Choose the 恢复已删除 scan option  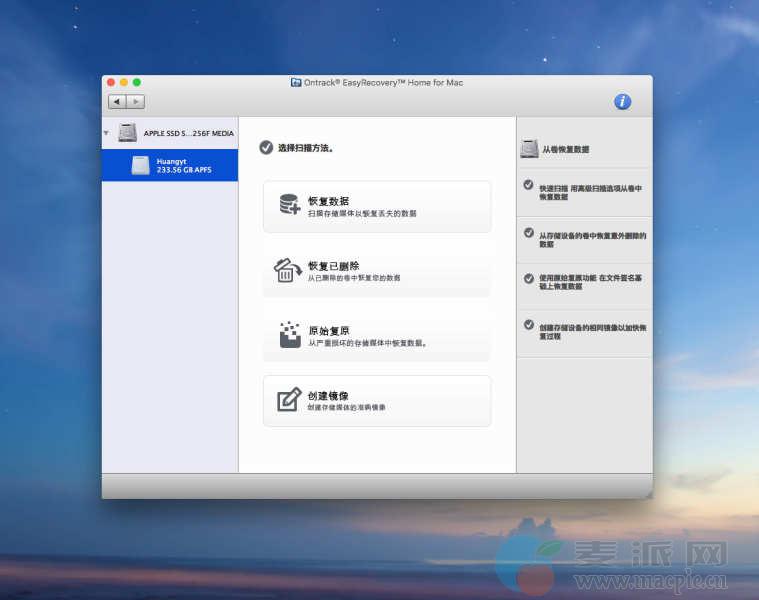[x=377, y=271]
